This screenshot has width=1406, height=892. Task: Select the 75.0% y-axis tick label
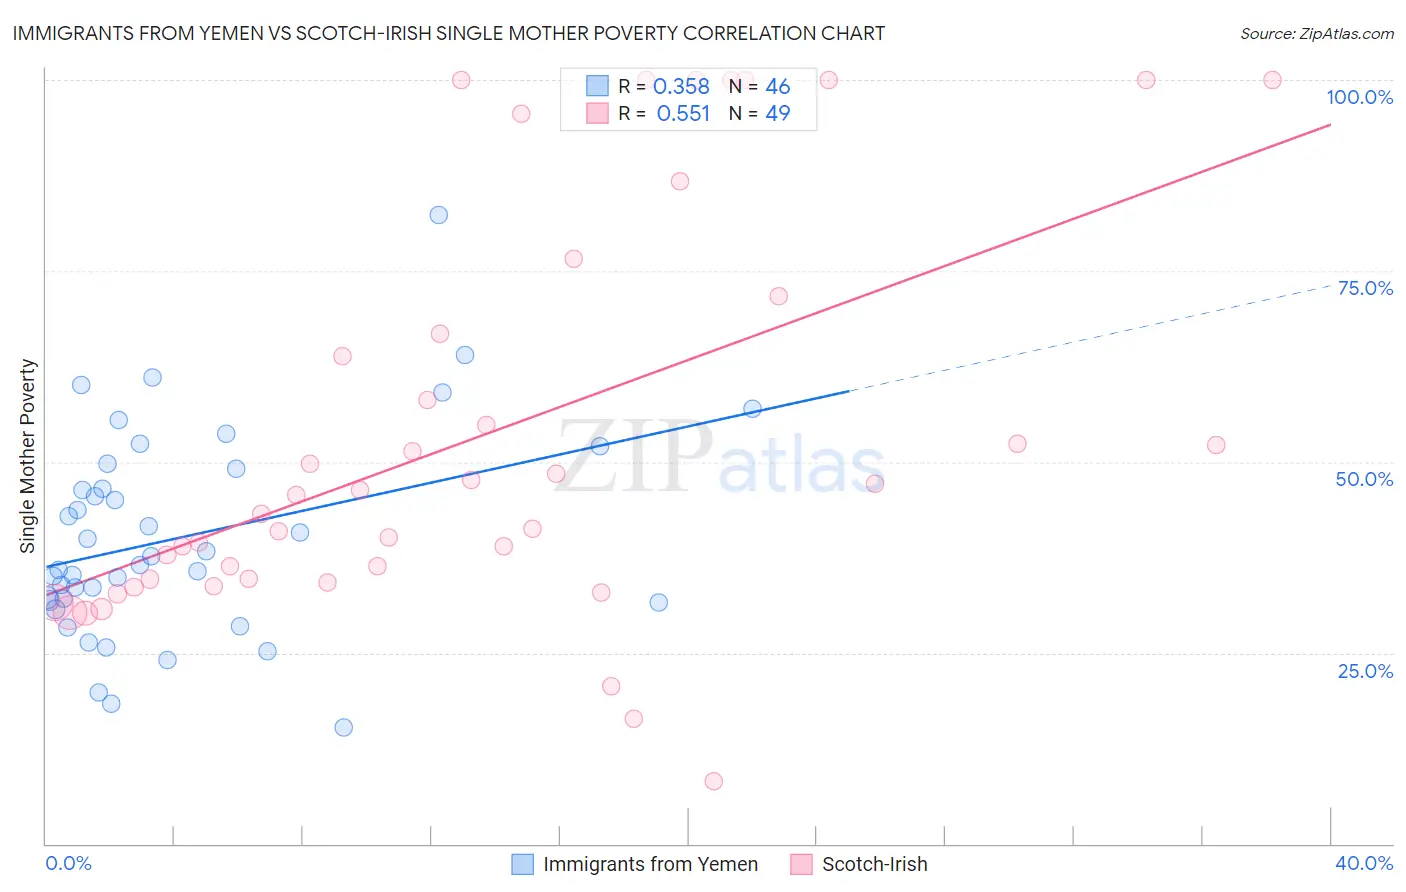tap(1365, 288)
